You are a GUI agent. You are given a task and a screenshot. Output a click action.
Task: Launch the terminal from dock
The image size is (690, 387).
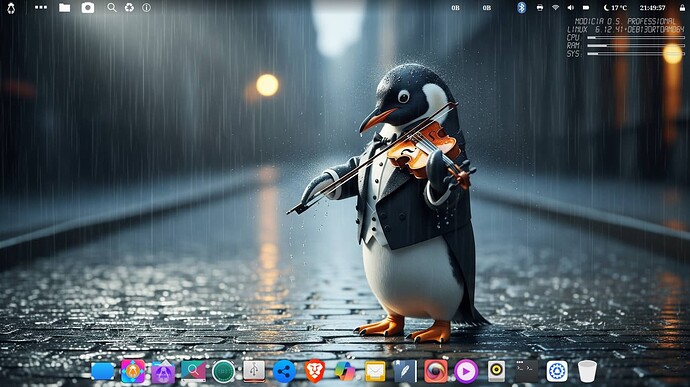point(527,371)
